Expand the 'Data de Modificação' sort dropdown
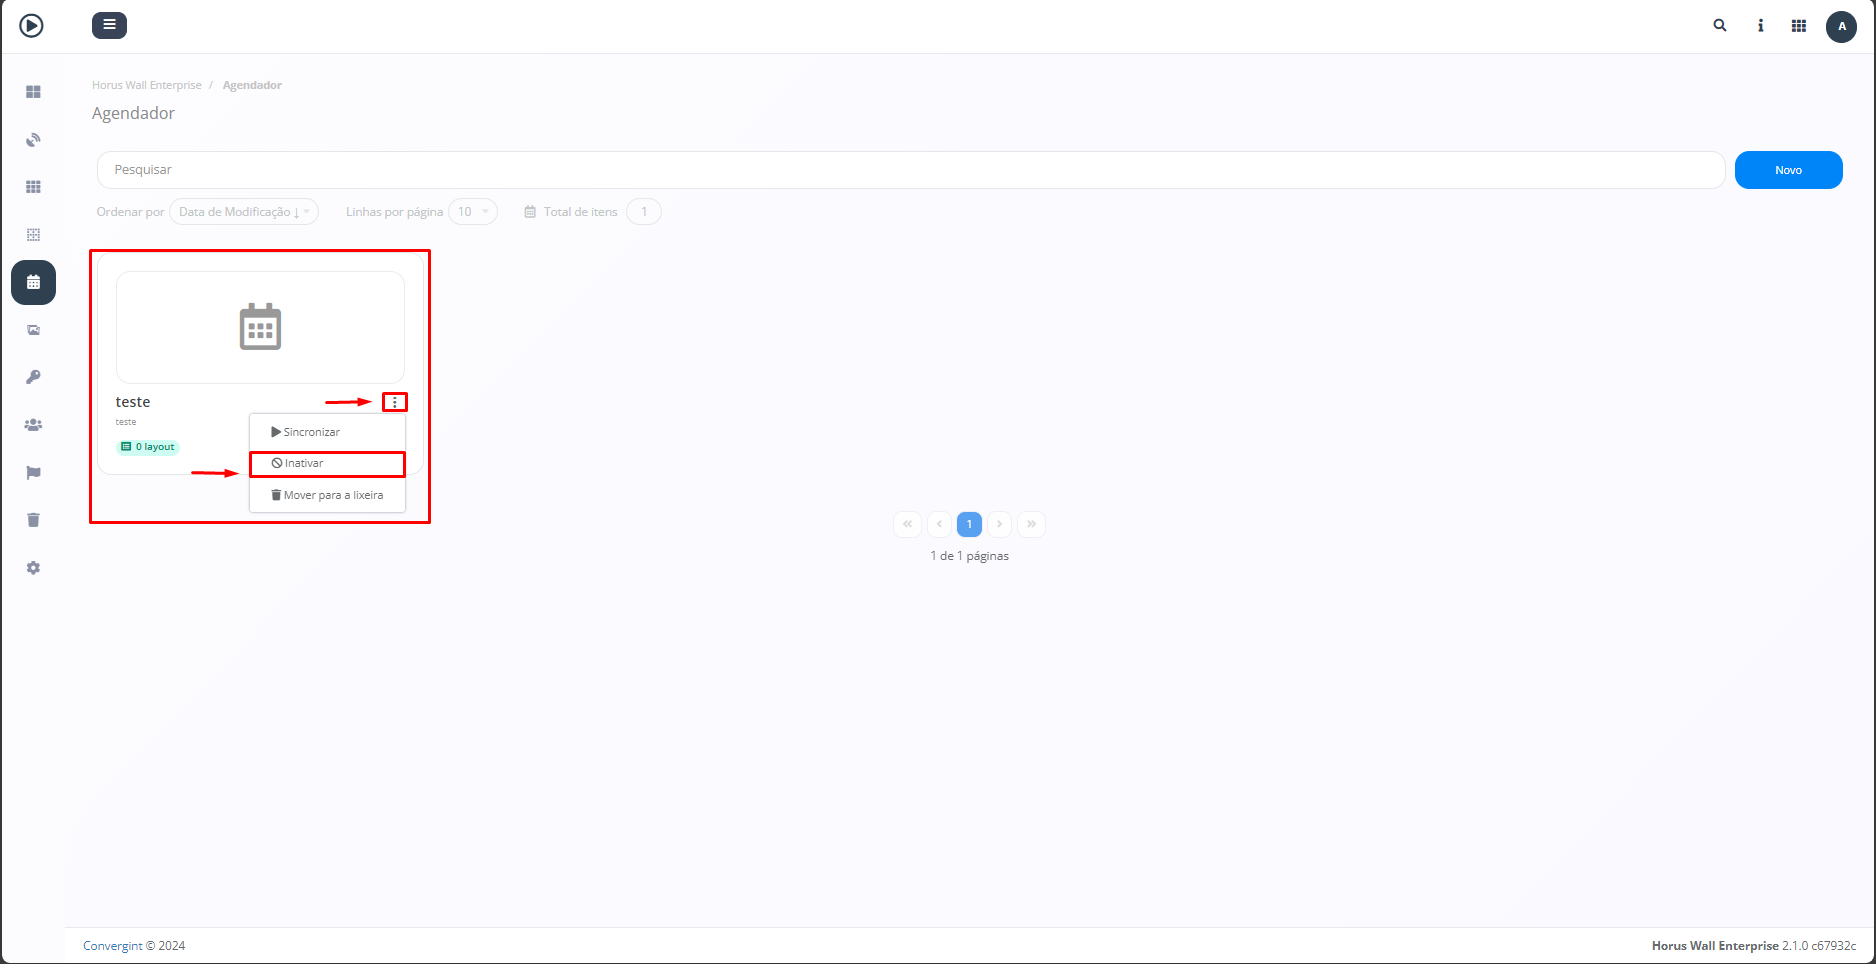Screen dimensions: 1876x964 (244, 212)
